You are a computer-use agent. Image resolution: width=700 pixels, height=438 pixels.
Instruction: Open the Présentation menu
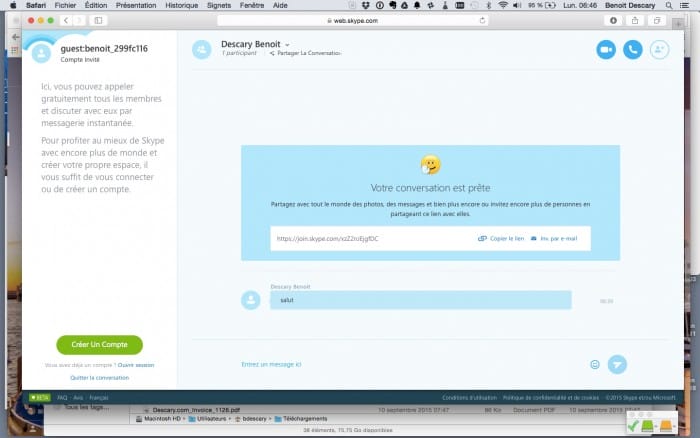tap(136, 5)
